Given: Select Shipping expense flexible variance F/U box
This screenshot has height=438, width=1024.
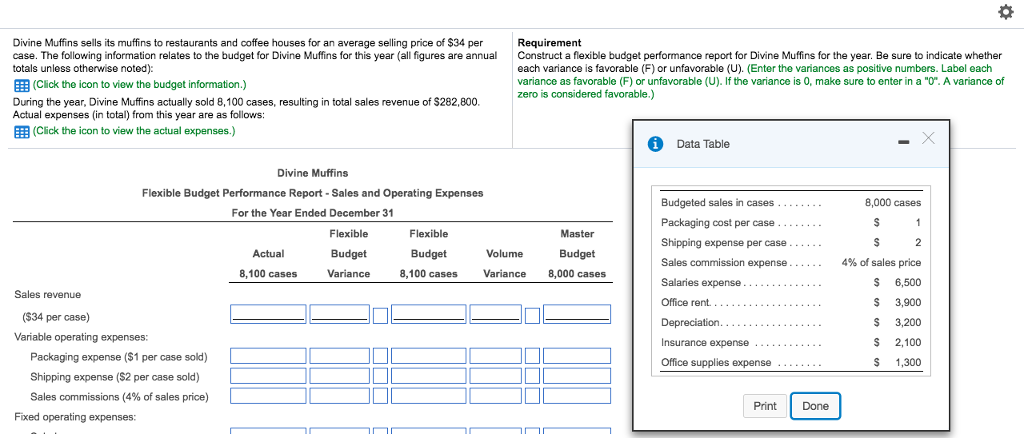Looking at the screenshot, I should pos(381,376).
